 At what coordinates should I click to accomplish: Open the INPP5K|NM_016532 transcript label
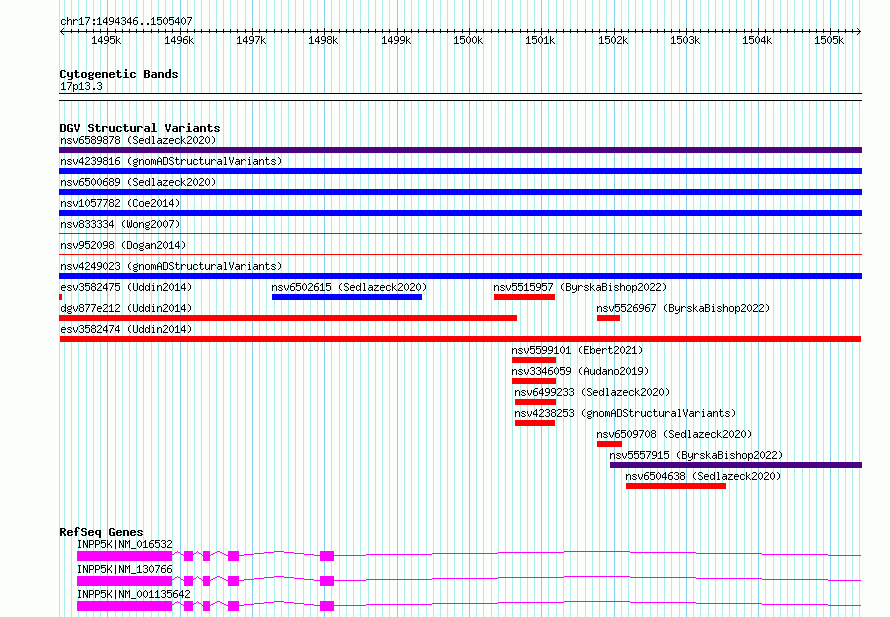125,544
